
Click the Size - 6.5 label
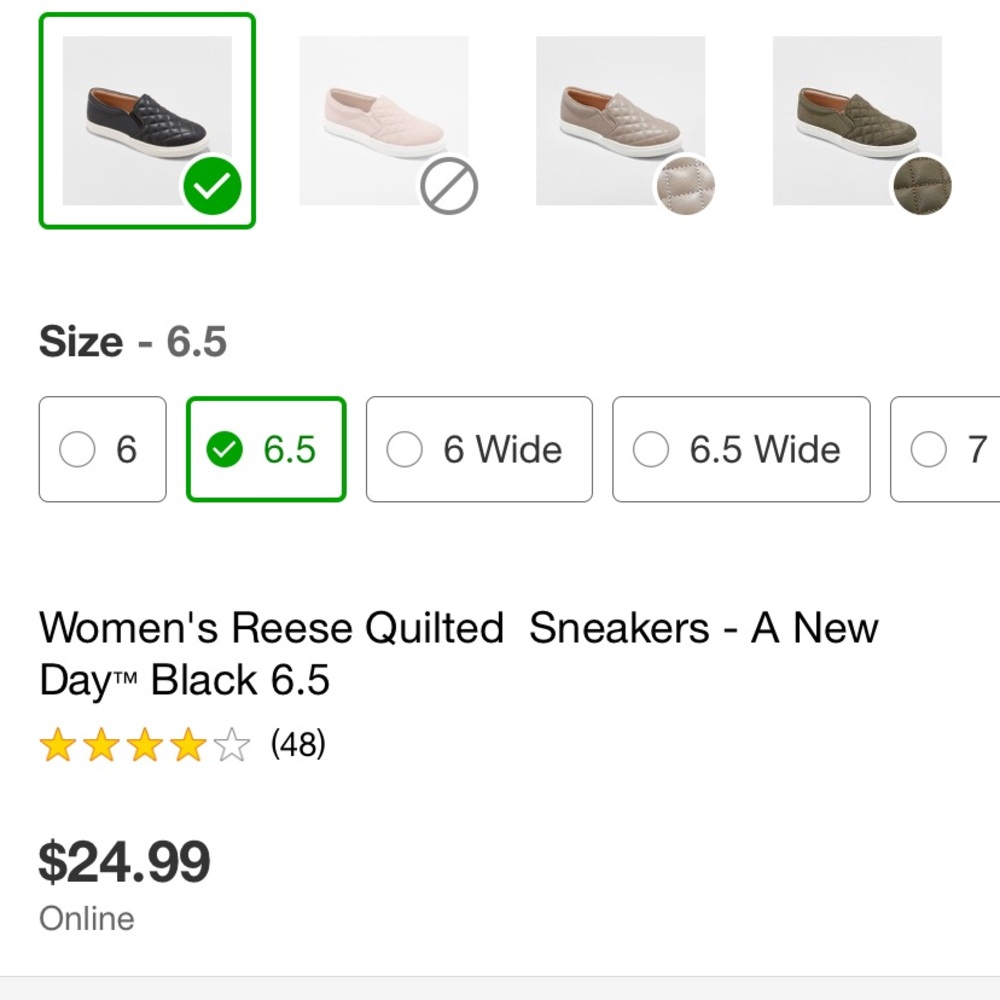tap(133, 341)
